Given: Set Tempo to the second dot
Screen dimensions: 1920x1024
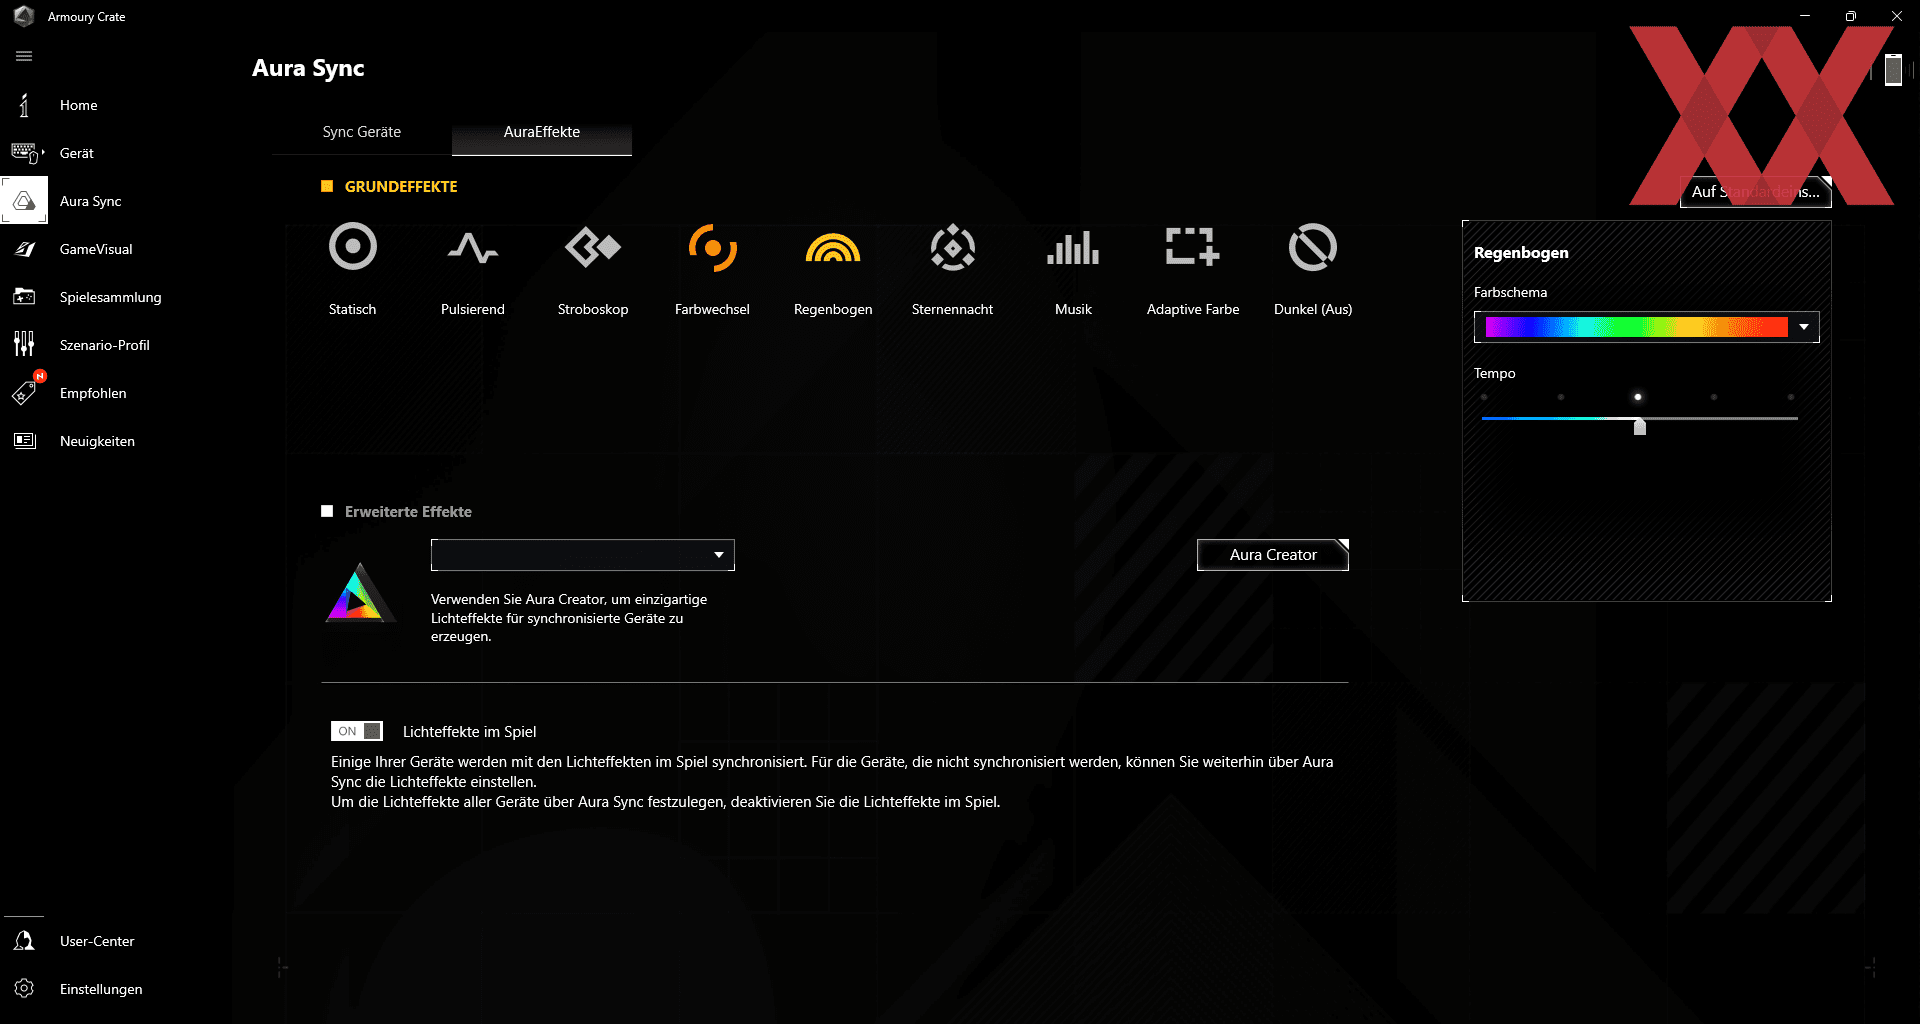Looking at the screenshot, I should (x=1561, y=397).
